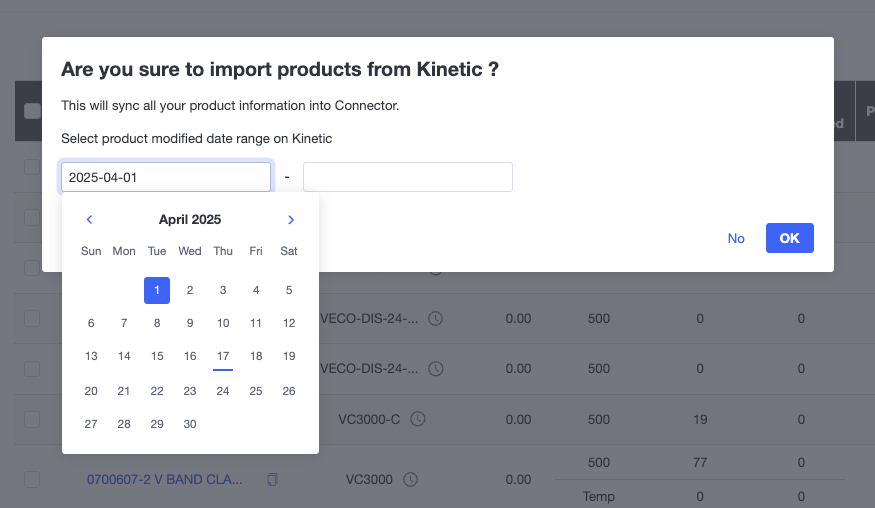Choose April 12 in calendar
Viewport: 875px width, 508px height.
click(289, 323)
